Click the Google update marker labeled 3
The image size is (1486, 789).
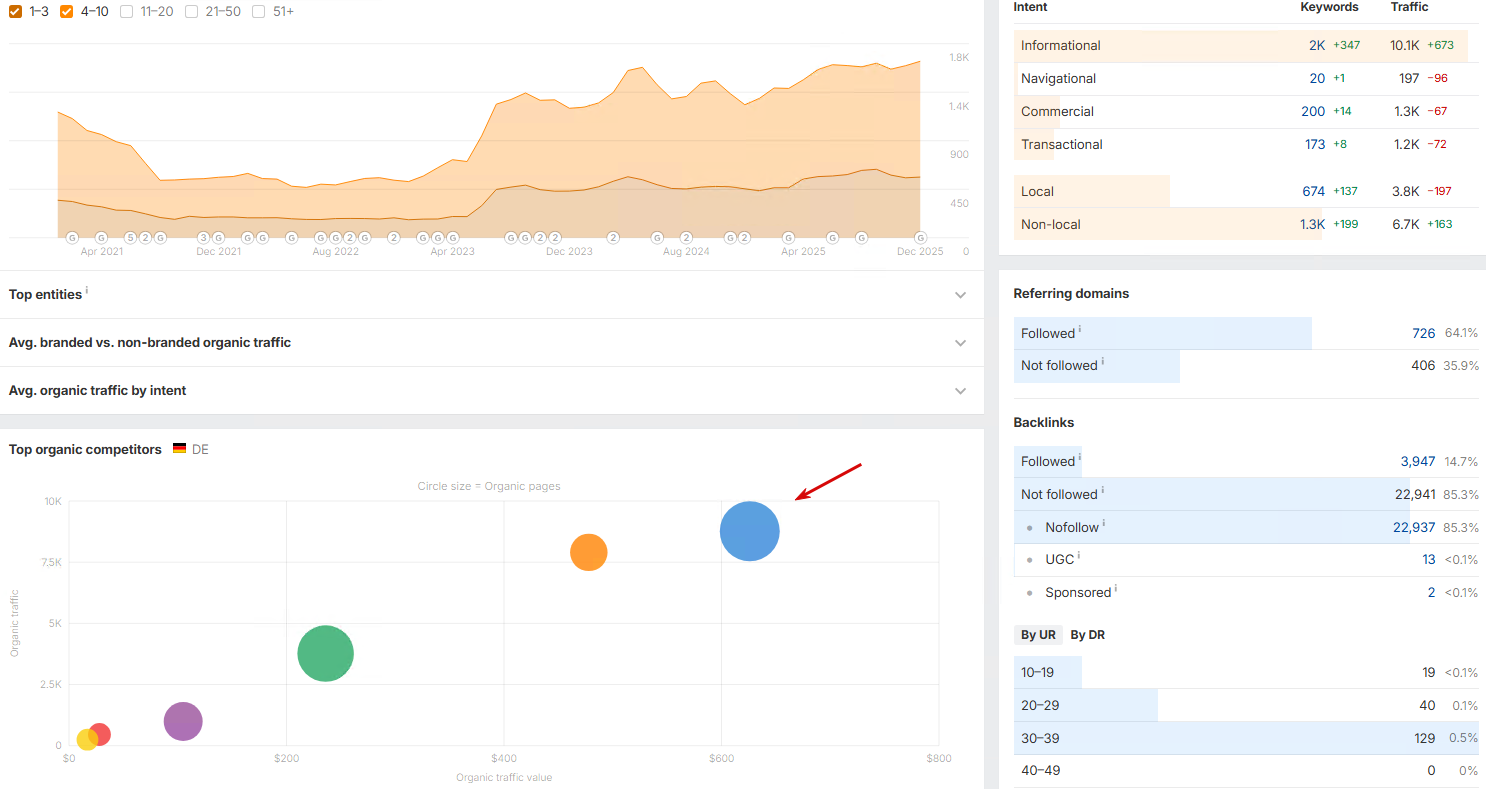coord(203,238)
